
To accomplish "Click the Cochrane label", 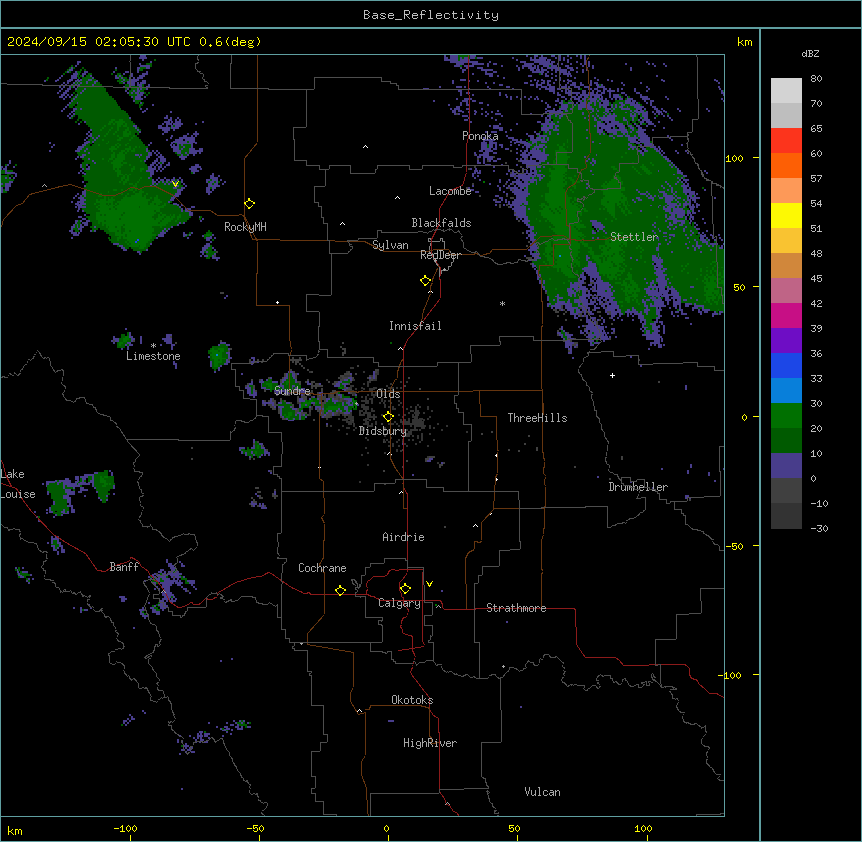I will [x=322, y=568].
